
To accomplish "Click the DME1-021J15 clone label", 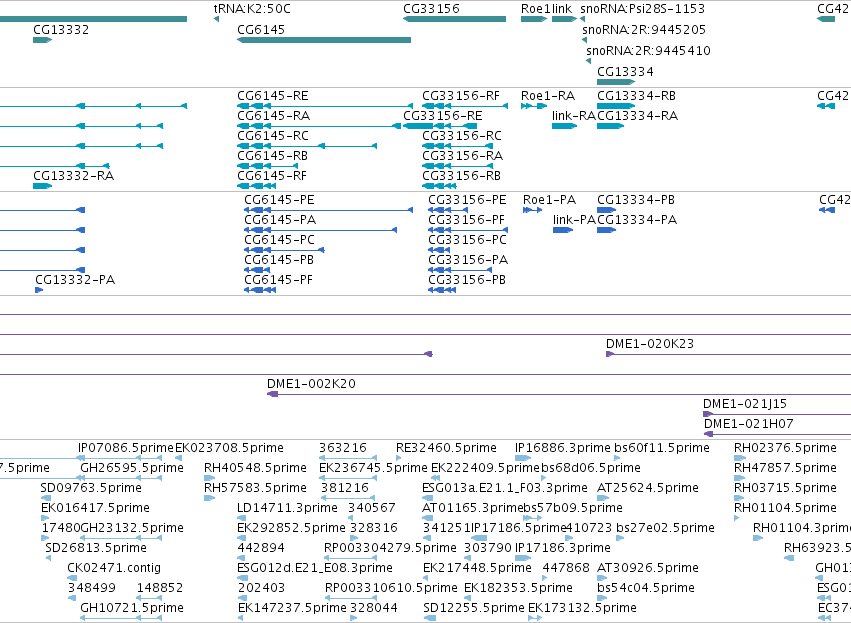I will tap(745, 404).
